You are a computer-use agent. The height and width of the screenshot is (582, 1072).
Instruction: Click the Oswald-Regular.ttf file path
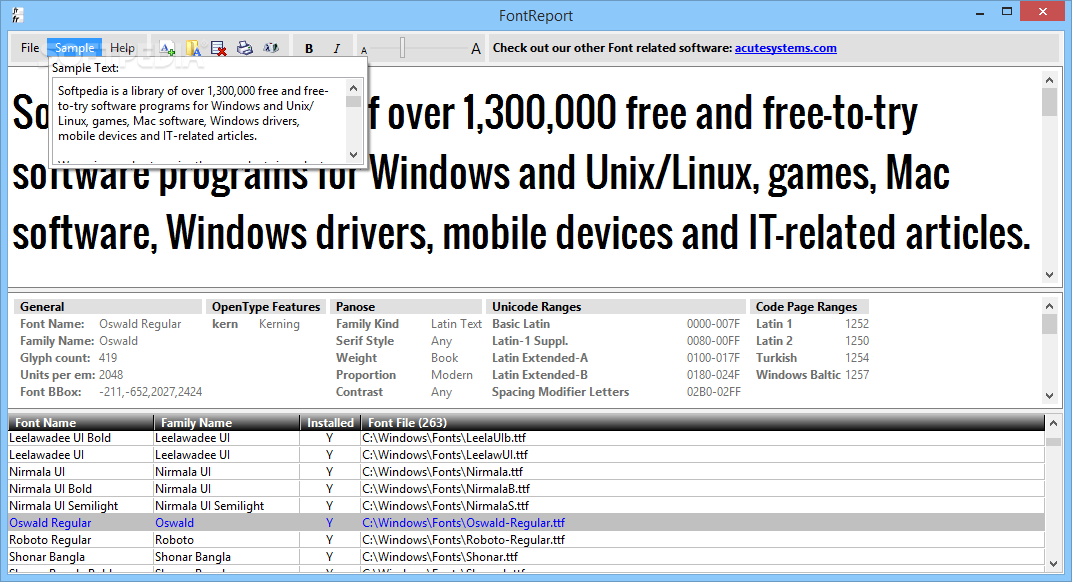464,523
